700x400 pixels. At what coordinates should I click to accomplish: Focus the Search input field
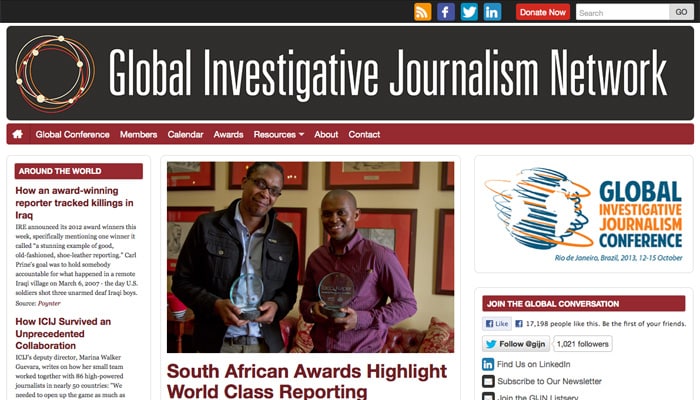(x=623, y=12)
